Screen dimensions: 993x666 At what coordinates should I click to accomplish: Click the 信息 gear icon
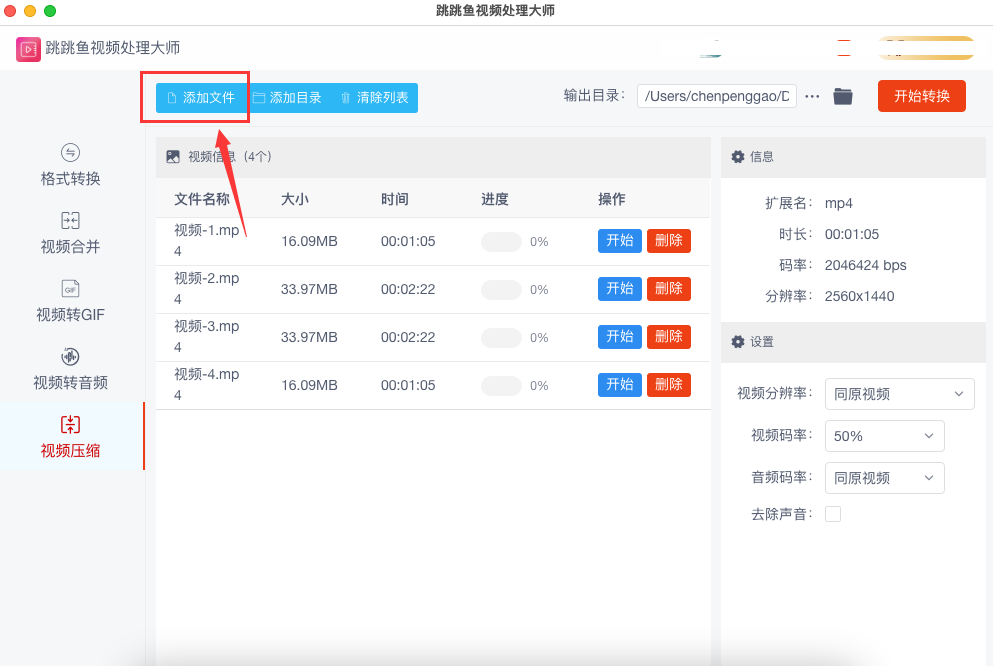point(738,156)
